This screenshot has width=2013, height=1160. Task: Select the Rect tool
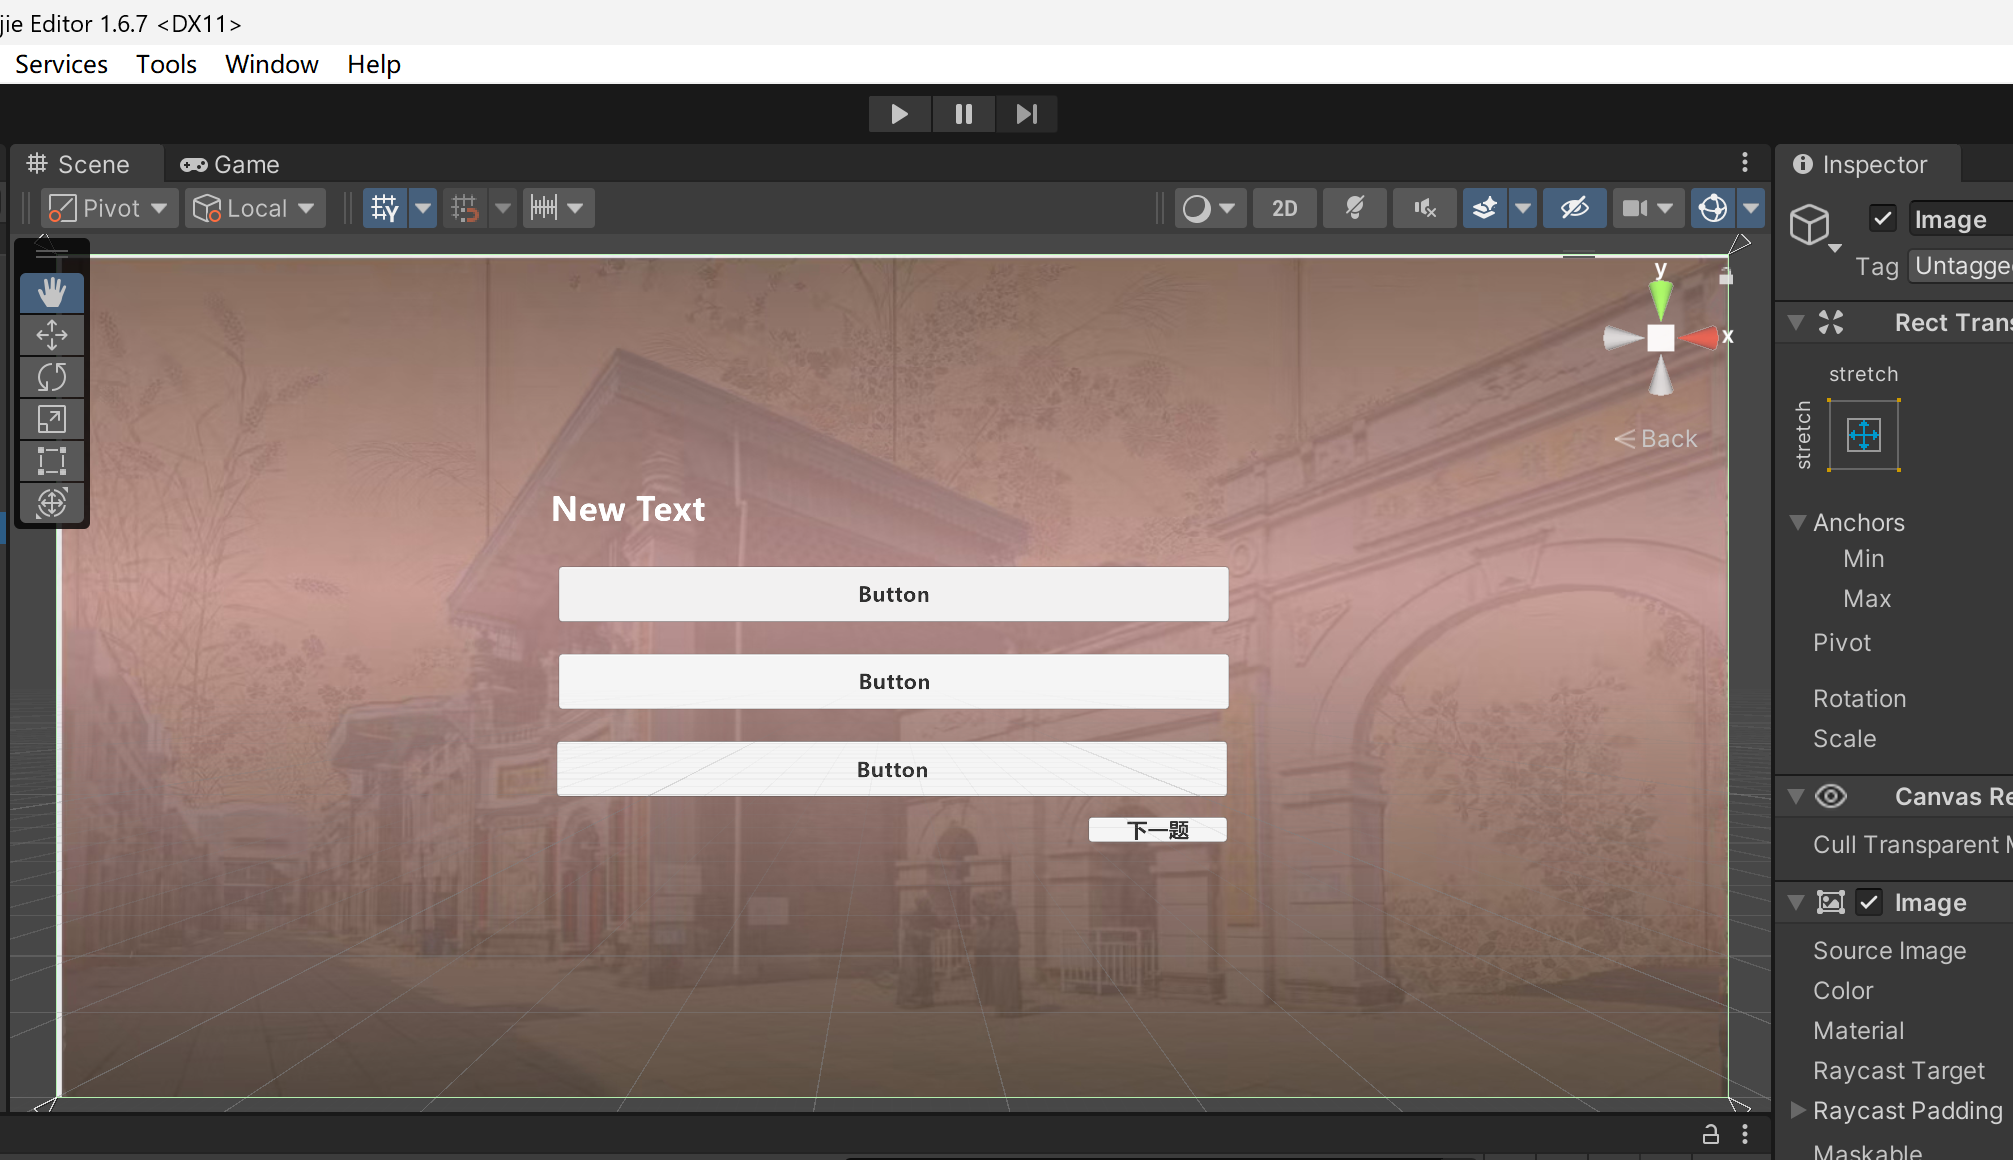(52, 461)
